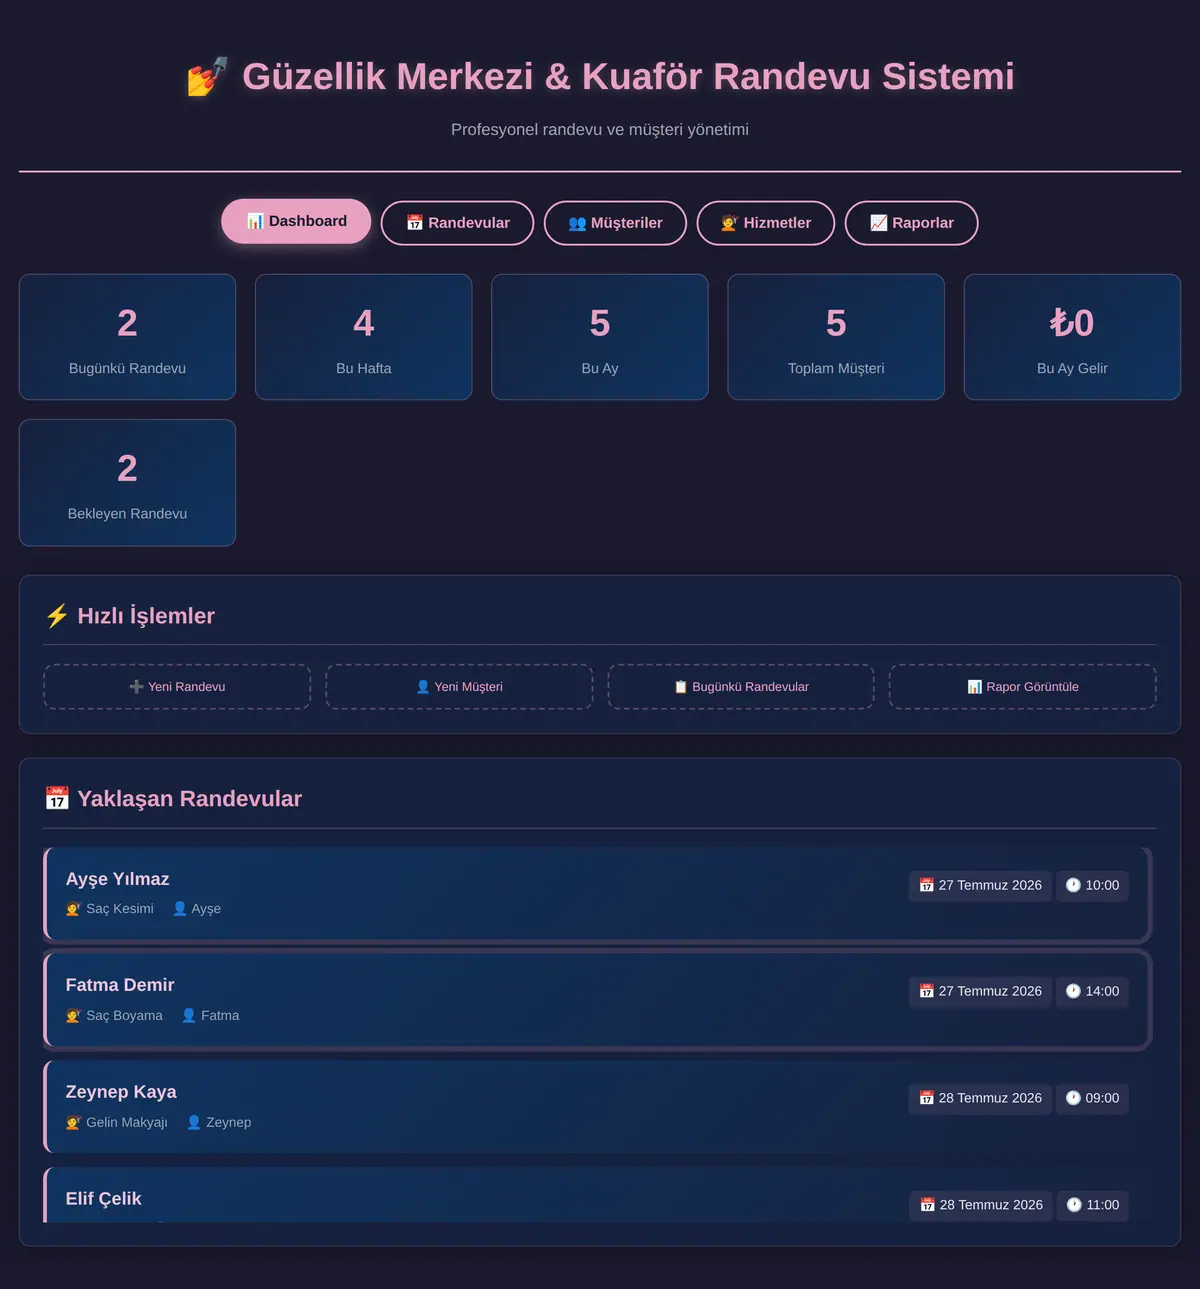Click the trend chart icon in Raporlar
The width and height of the screenshot is (1200, 1289).
[879, 223]
